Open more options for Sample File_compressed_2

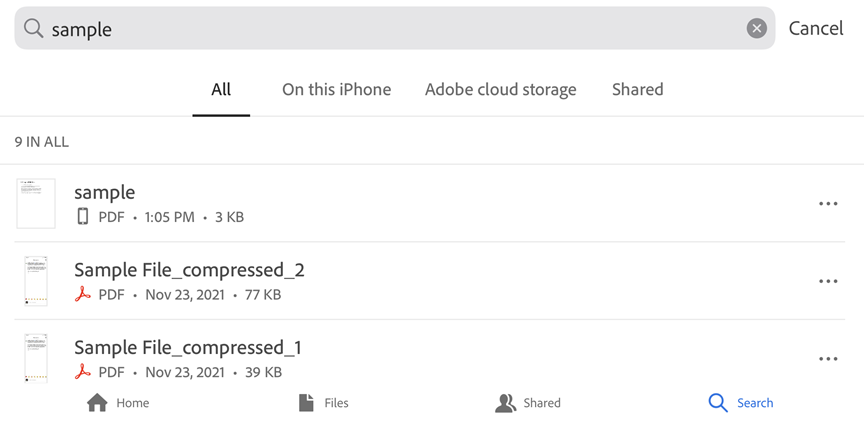[x=828, y=282]
